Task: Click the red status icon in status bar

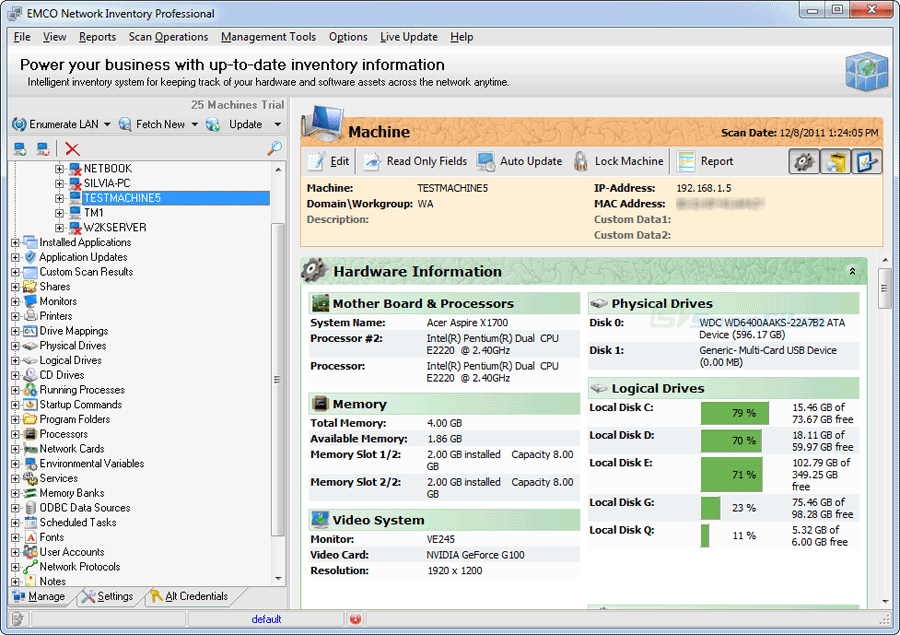Action: click(x=355, y=619)
